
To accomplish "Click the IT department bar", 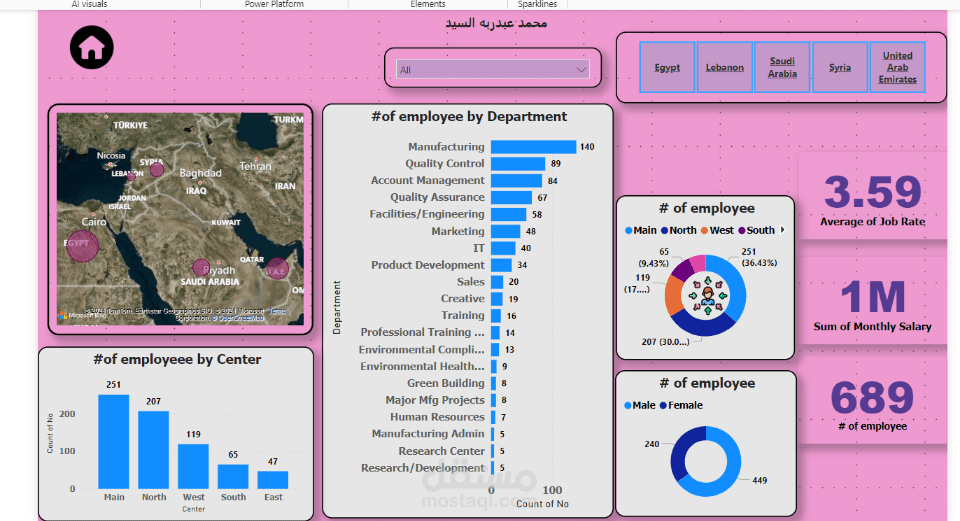I will tap(503, 248).
